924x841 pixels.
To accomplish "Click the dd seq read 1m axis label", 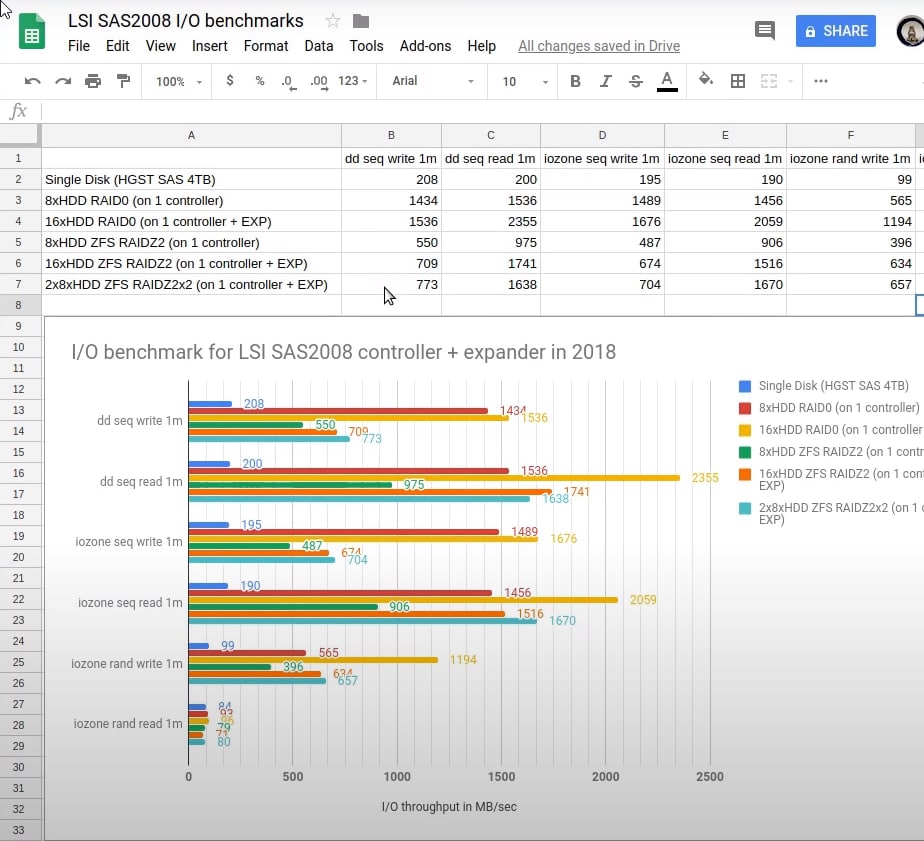I will [141, 481].
